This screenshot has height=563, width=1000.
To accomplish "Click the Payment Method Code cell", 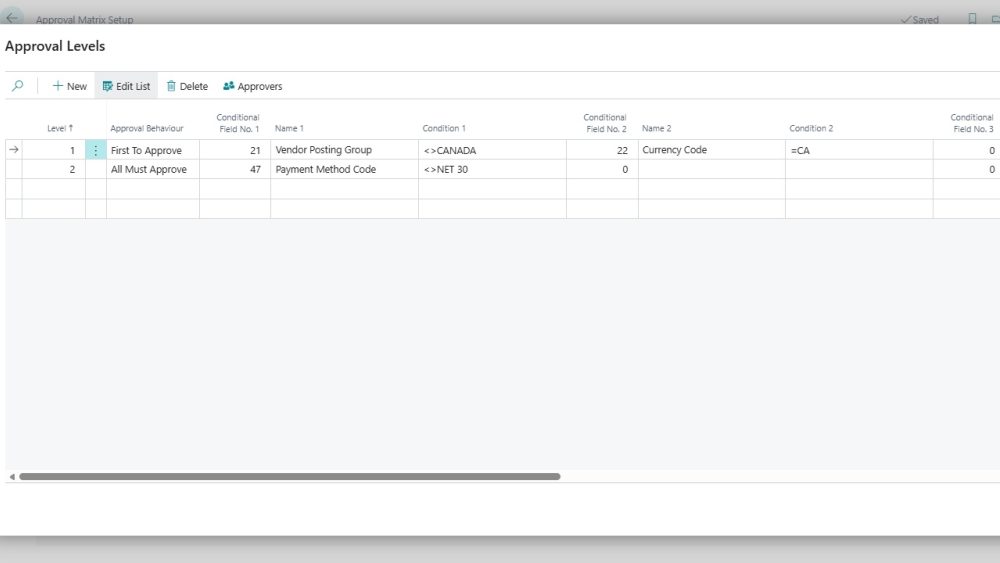I will (344, 169).
